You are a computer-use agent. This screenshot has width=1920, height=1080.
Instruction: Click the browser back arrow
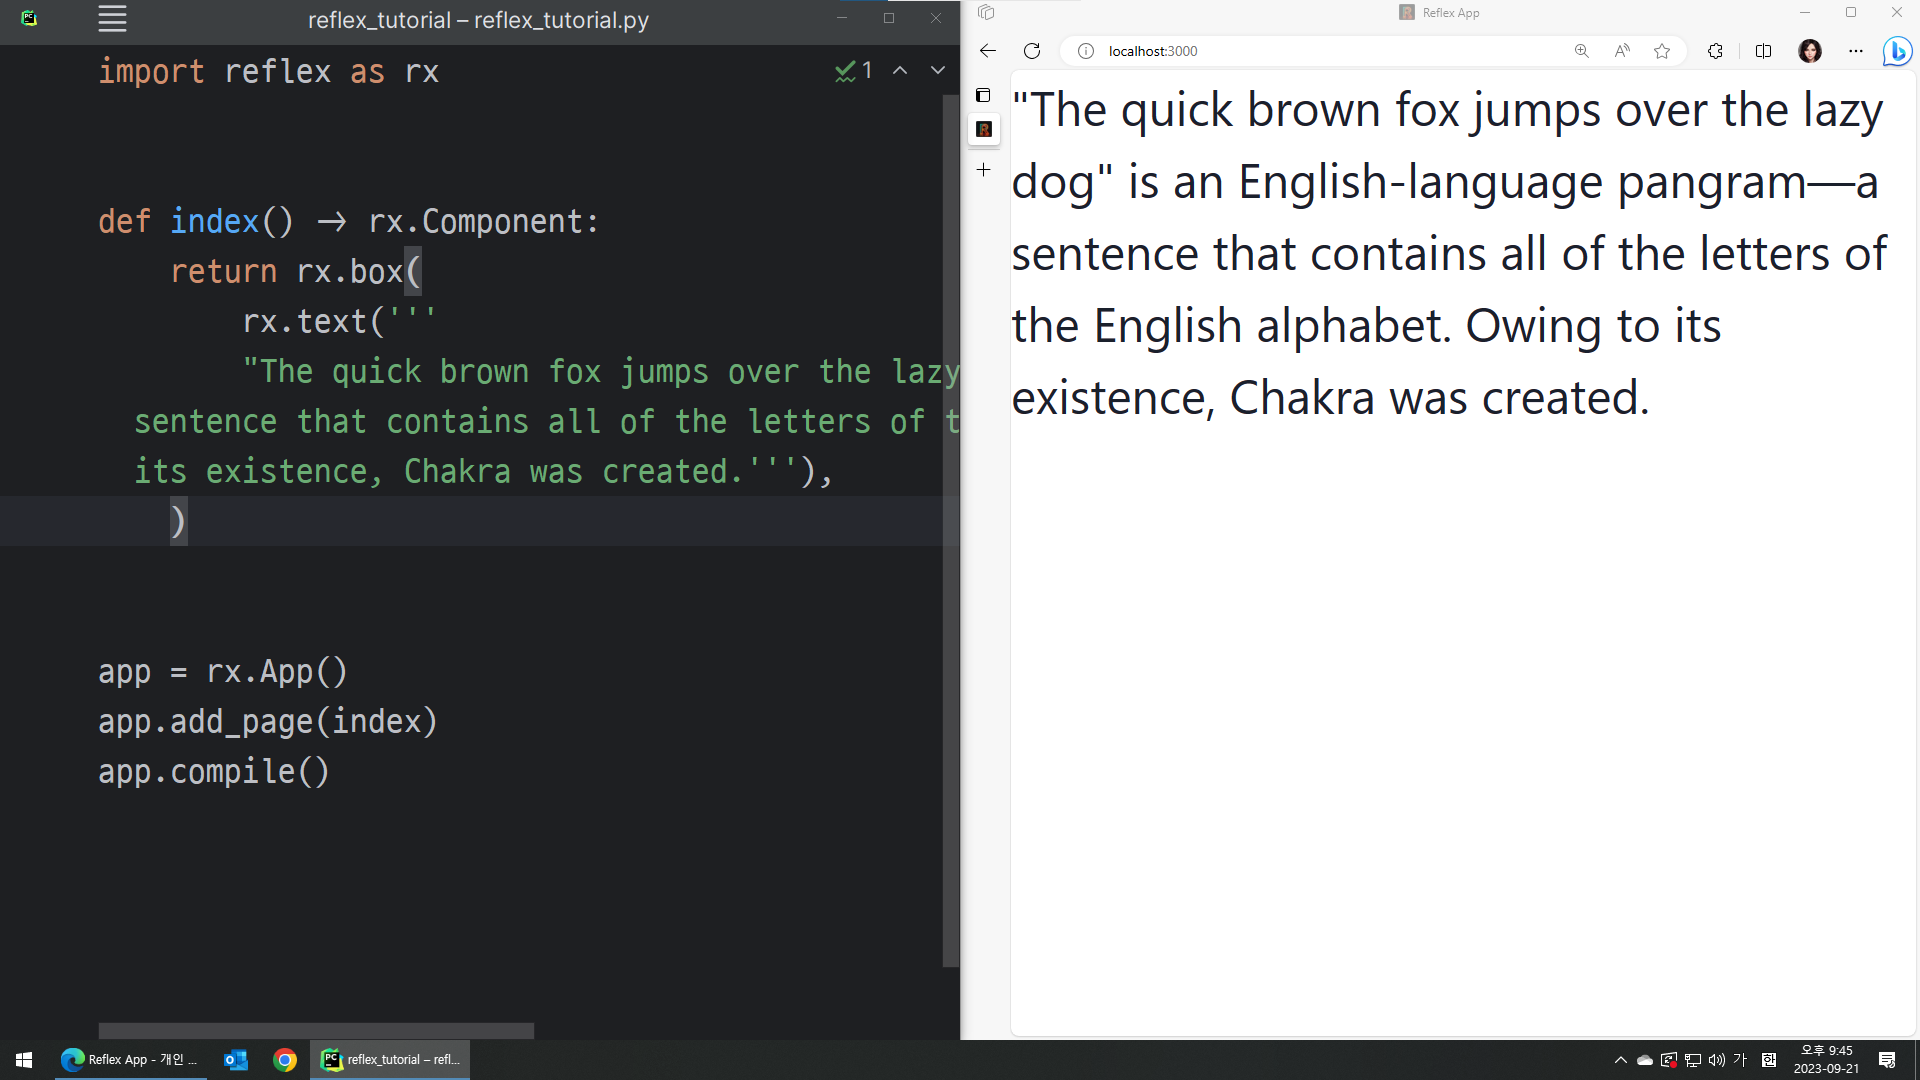click(988, 51)
